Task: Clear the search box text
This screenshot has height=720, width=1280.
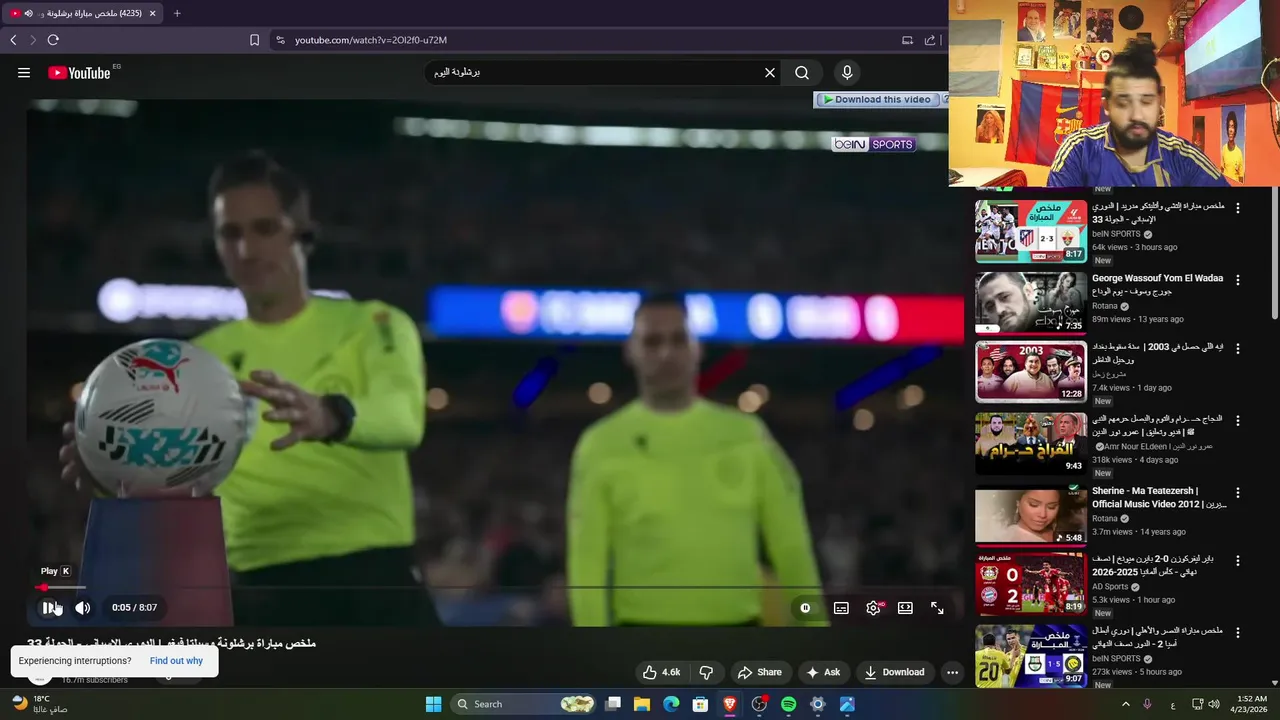Action: tap(770, 73)
